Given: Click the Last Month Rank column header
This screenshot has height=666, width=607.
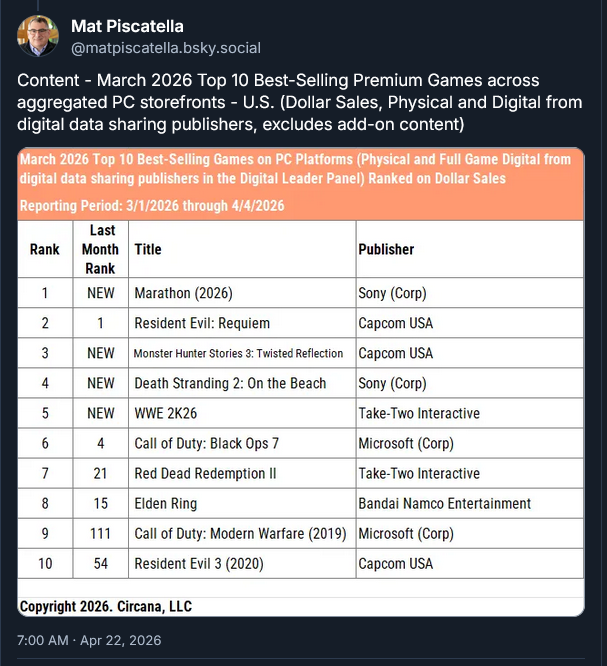Looking at the screenshot, I should pos(101,249).
